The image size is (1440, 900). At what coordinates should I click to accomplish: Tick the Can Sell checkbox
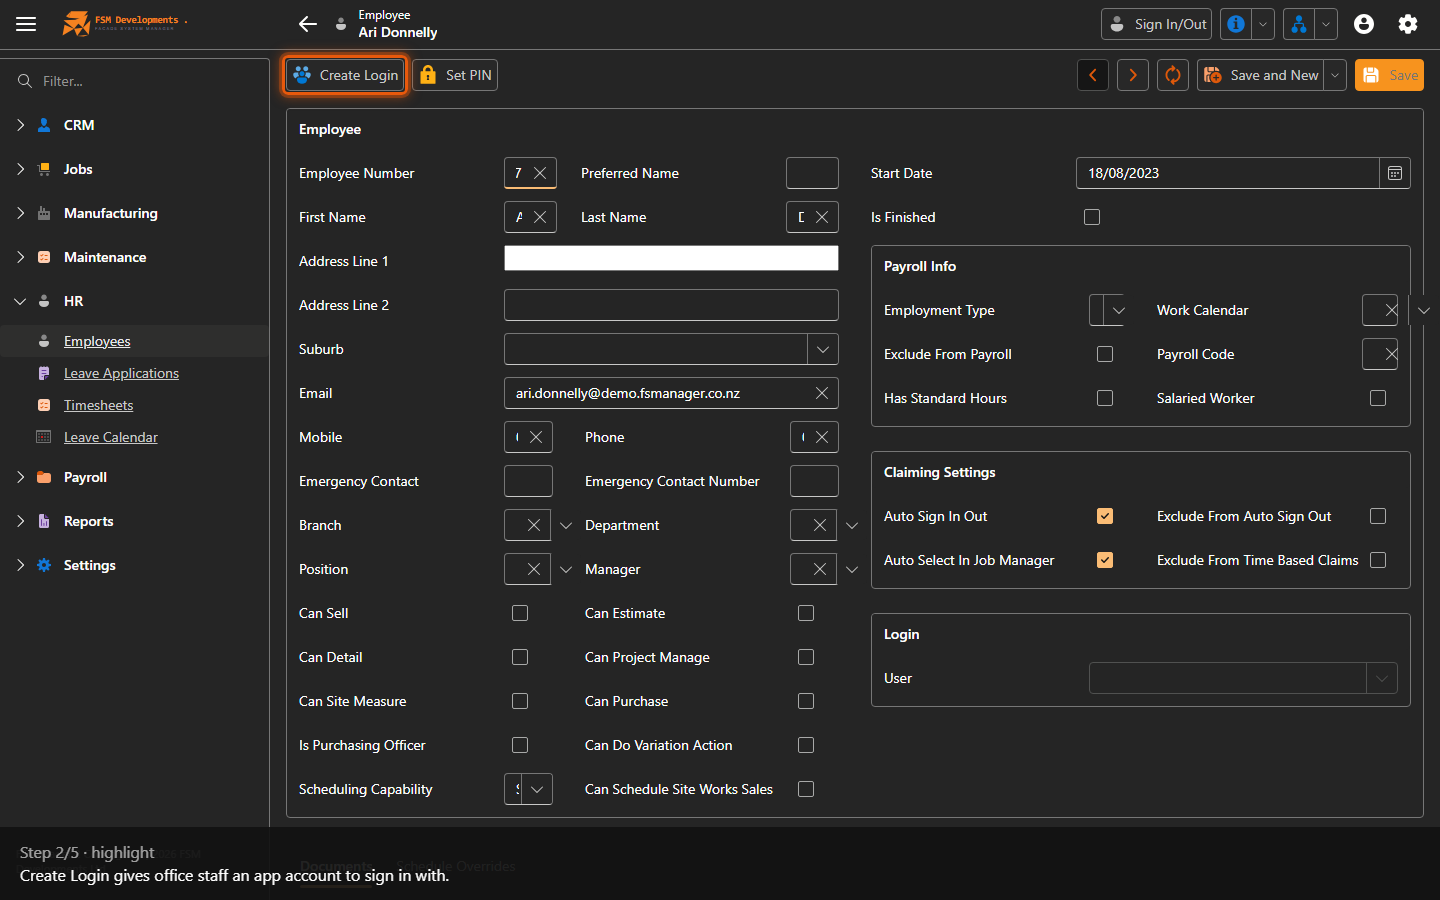tap(520, 613)
